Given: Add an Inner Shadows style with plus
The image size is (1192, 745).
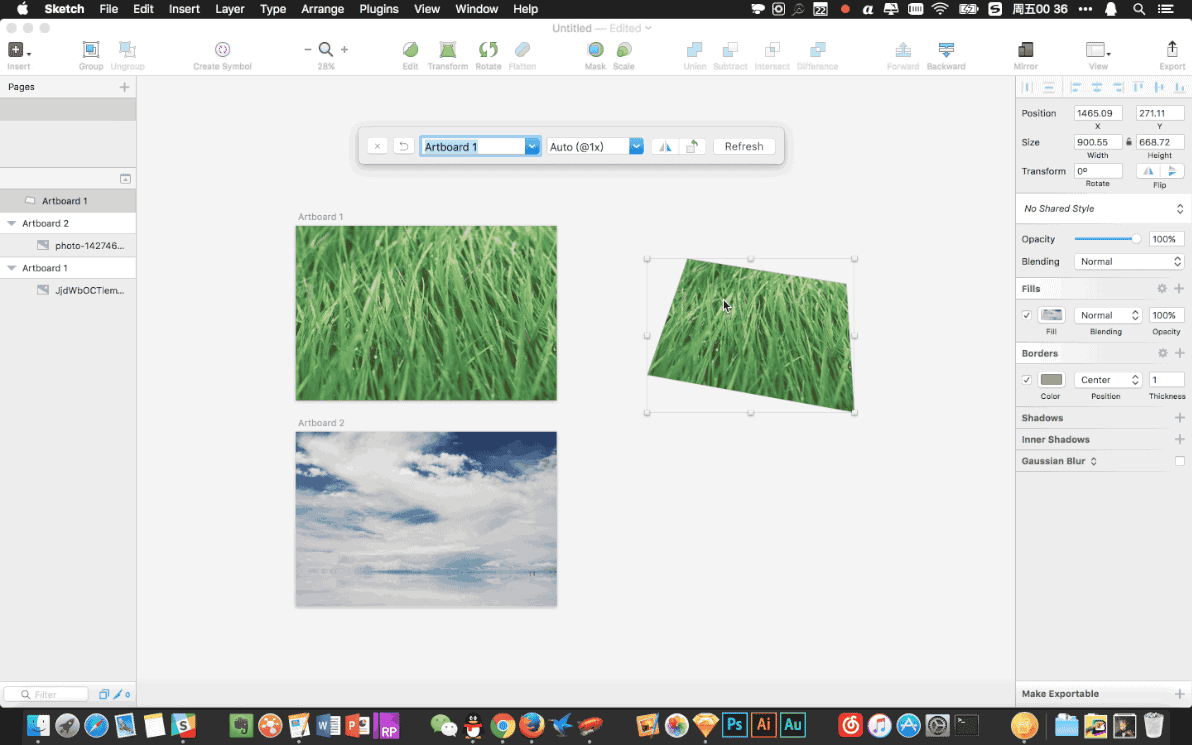Looking at the screenshot, I should pyautogui.click(x=1179, y=439).
